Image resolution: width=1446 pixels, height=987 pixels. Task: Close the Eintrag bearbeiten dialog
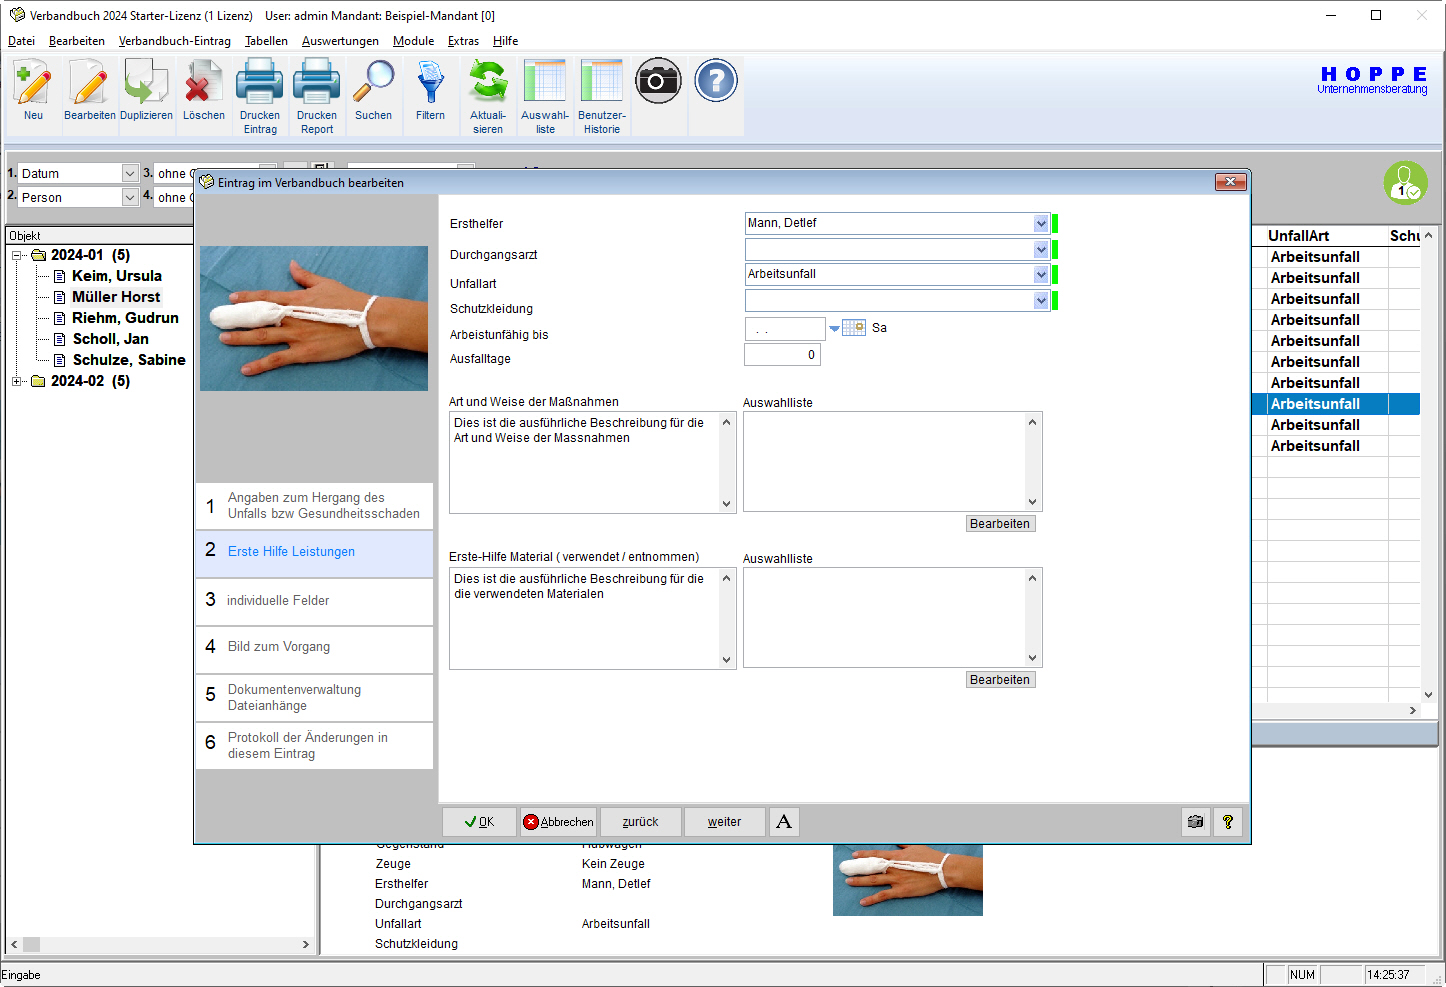pyautogui.click(x=1230, y=182)
